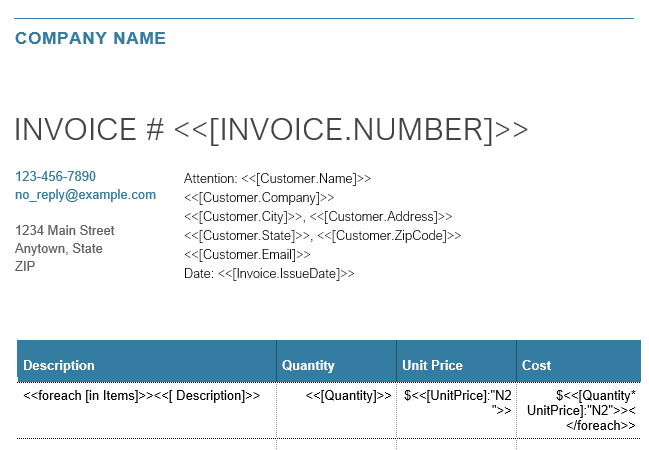Click the ZIP text line
Image resolution: width=649 pixels, height=450 pixels.
click(25, 266)
